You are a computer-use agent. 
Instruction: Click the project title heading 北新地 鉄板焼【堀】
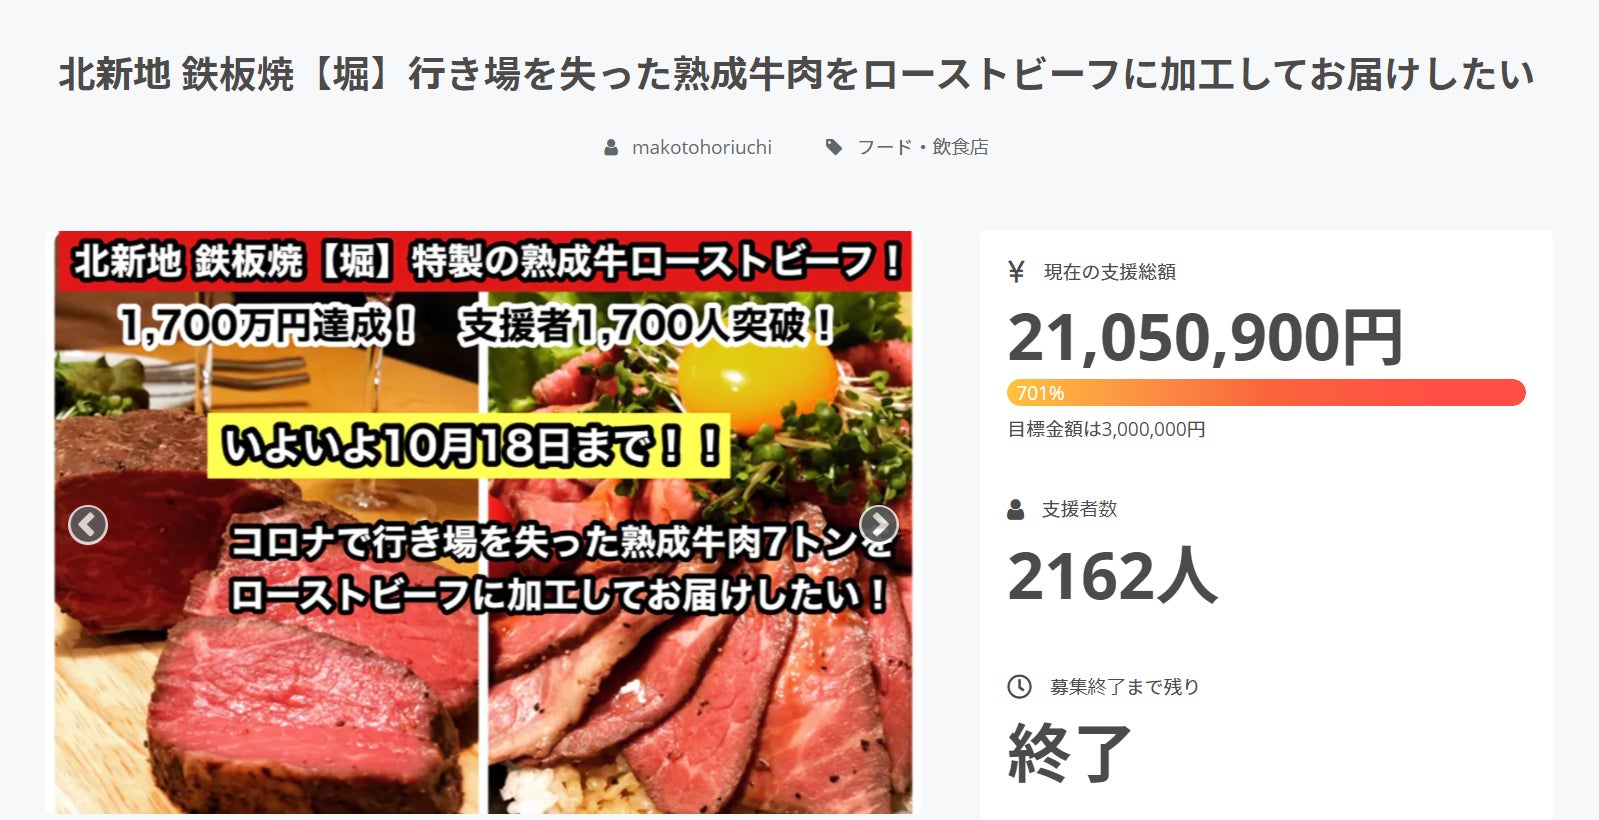796,75
